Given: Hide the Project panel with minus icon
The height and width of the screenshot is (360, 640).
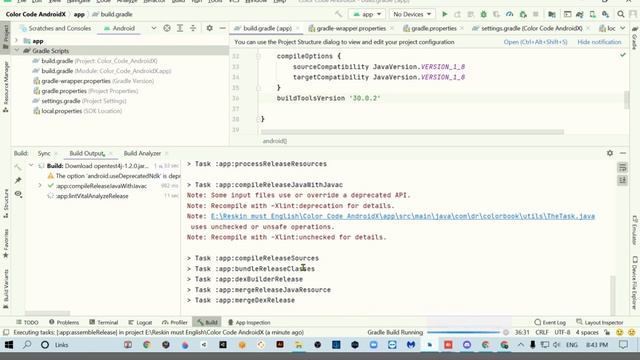Looking at the screenshot, I should point(222,28).
